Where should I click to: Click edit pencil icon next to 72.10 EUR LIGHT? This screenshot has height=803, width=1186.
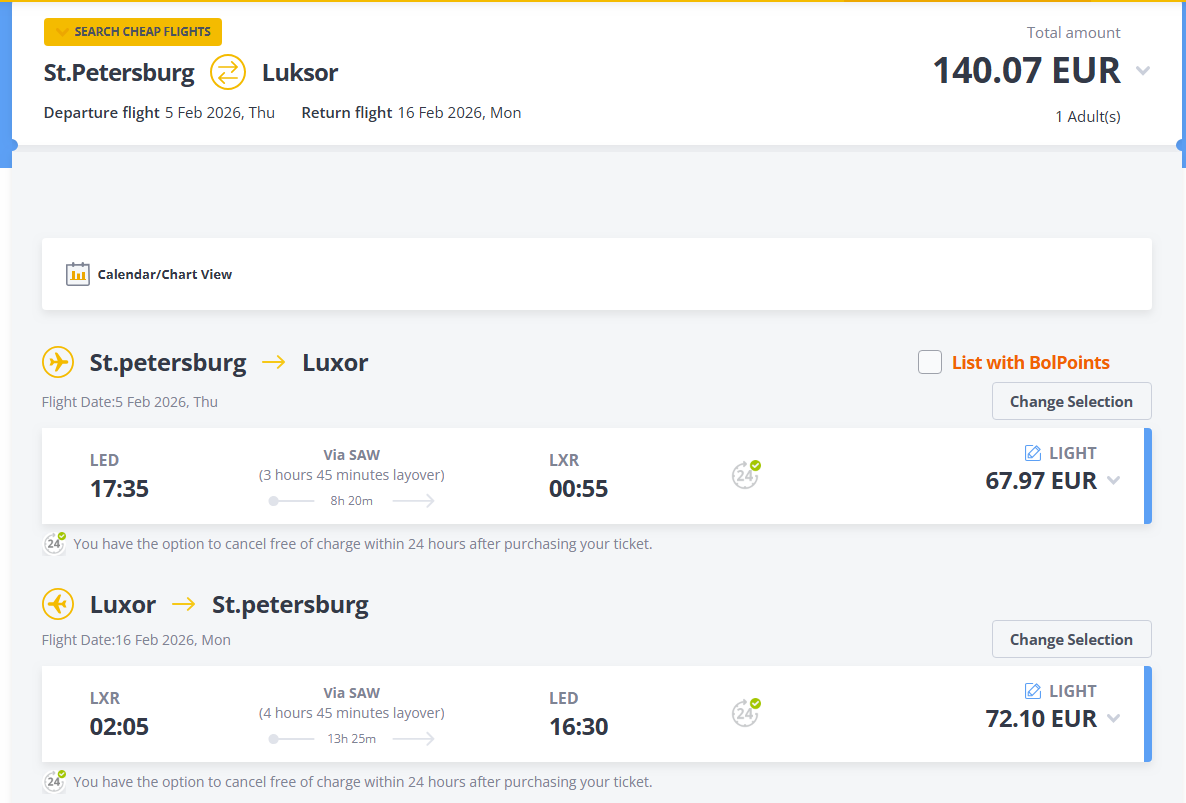click(x=1033, y=691)
